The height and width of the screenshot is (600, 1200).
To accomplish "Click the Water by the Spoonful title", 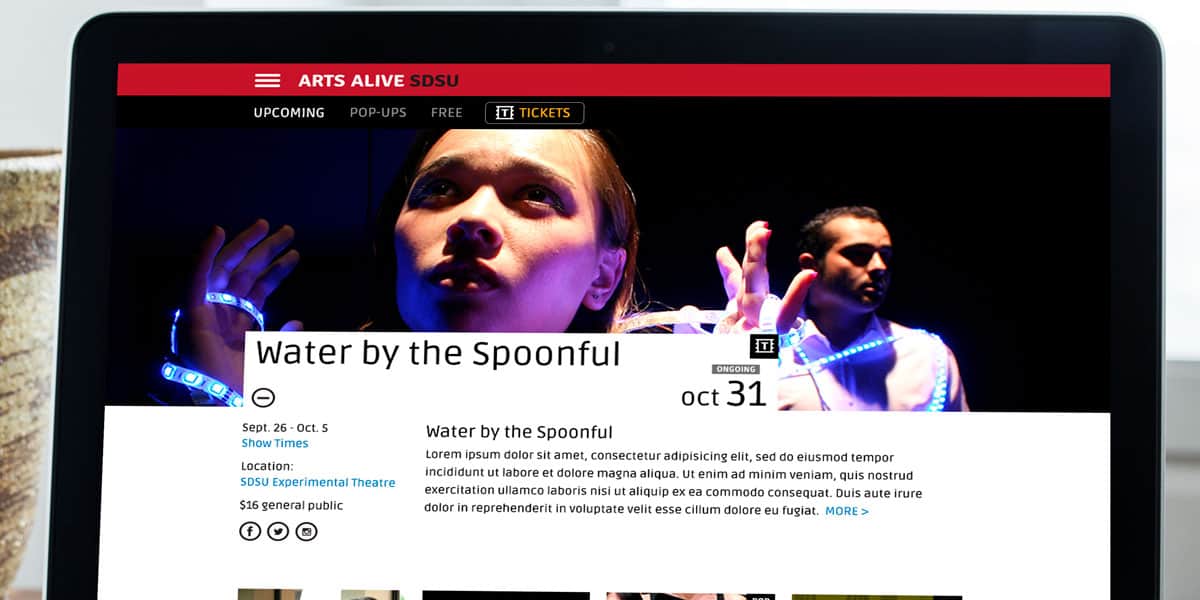I will 438,353.
